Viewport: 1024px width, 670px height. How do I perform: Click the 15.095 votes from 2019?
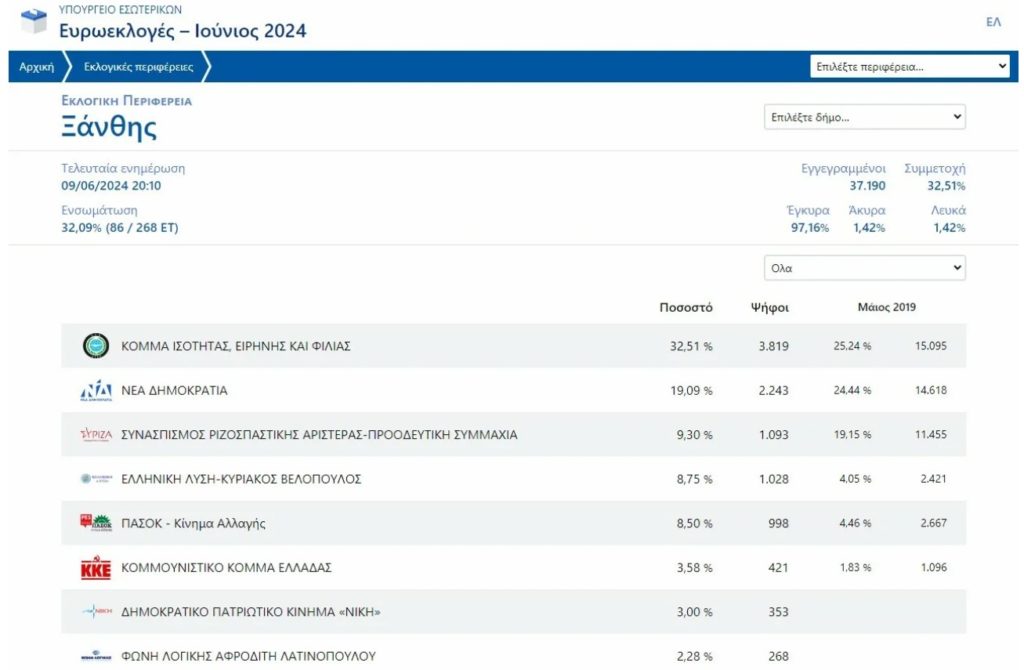(x=931, y=346)
